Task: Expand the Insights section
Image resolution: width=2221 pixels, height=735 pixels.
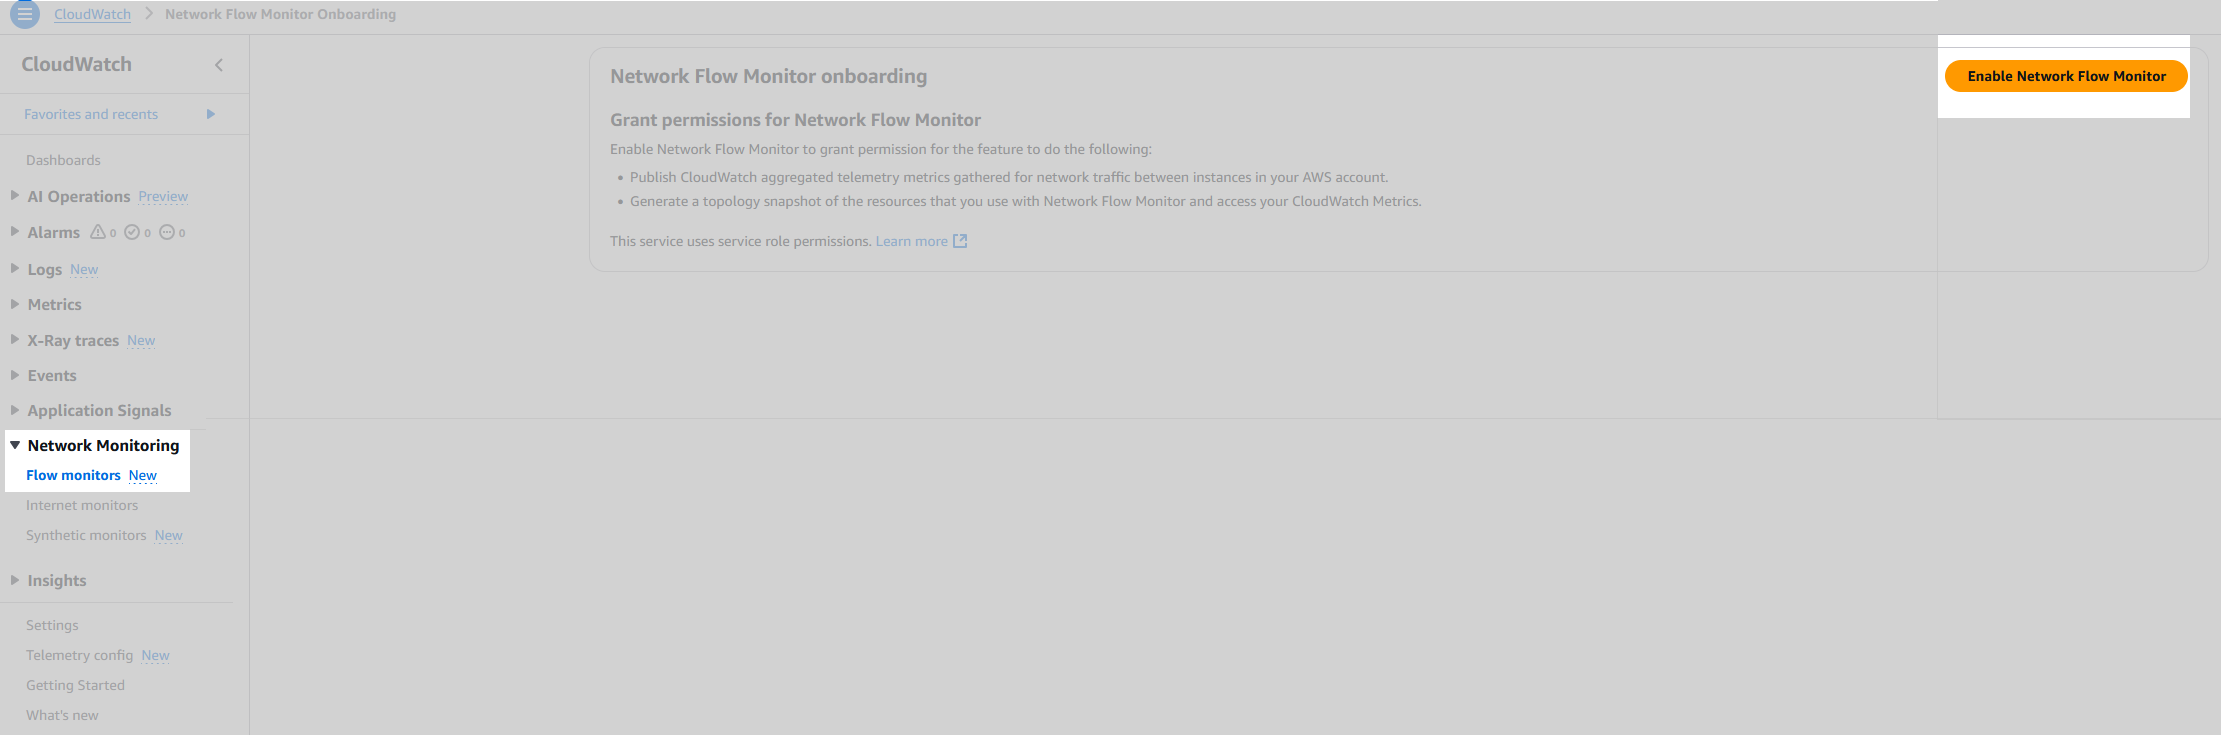Action: tap(15, 580)
